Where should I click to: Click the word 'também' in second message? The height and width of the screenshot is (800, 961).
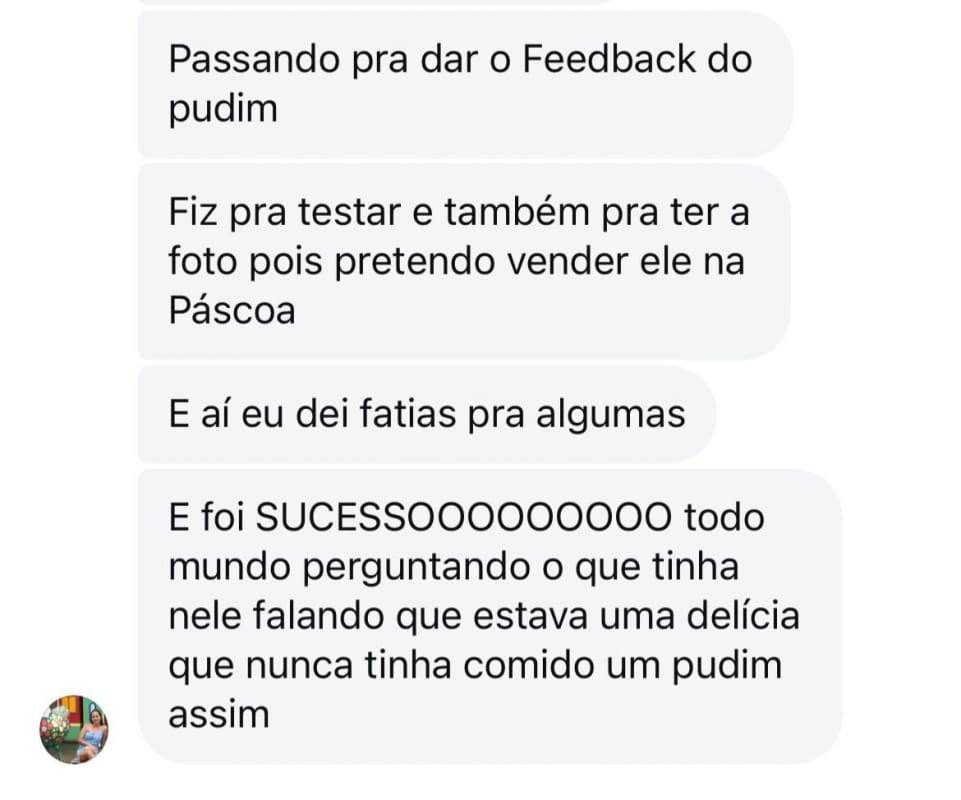click(x=517, y=213)
